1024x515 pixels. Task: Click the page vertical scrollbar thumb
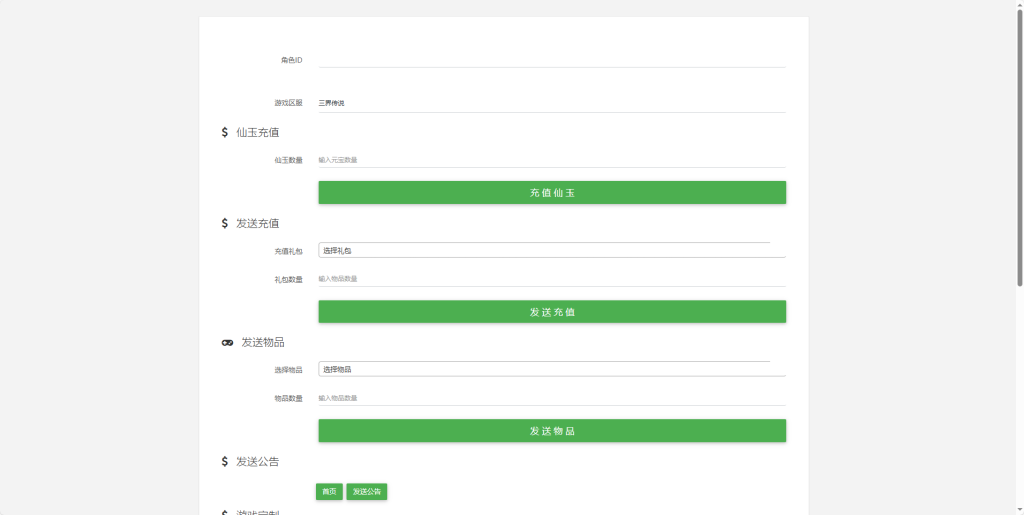point(1019,147)
